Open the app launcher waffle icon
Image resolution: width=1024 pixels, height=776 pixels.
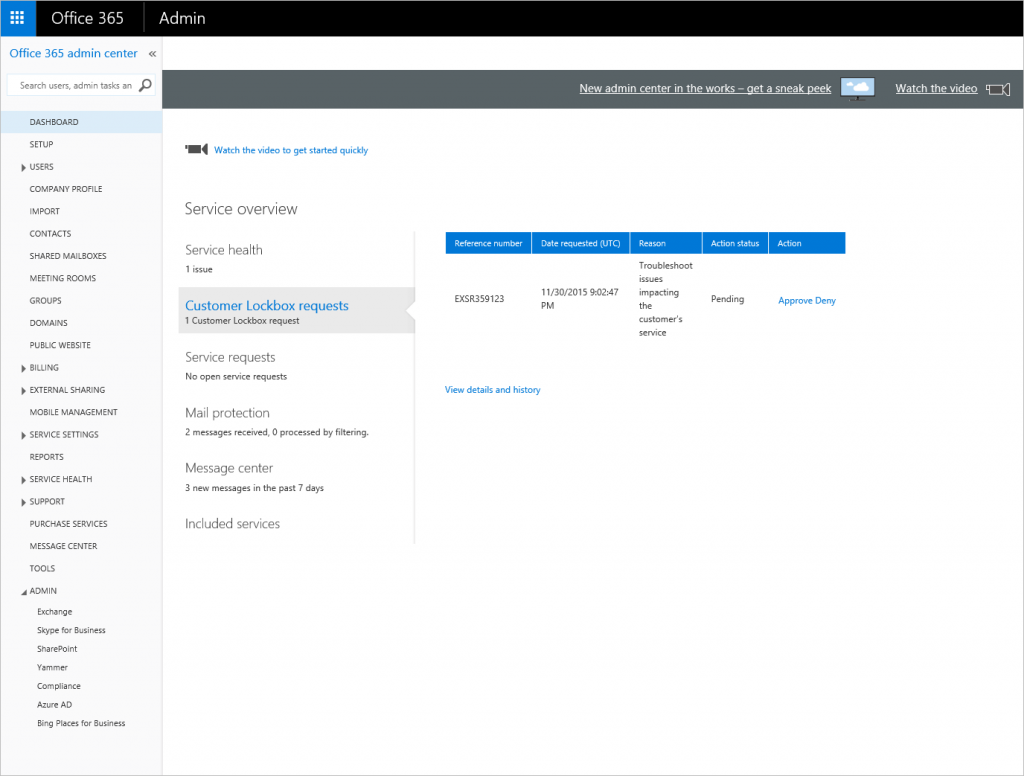pyautogui.click(x=17, y=18)
